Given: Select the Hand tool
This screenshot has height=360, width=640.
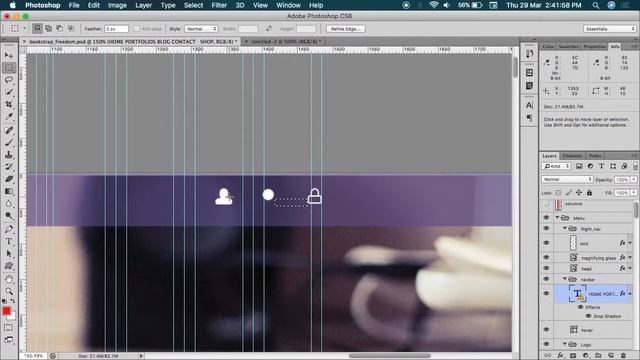Looking at the screenshot, I should click(x=9, y=280).
